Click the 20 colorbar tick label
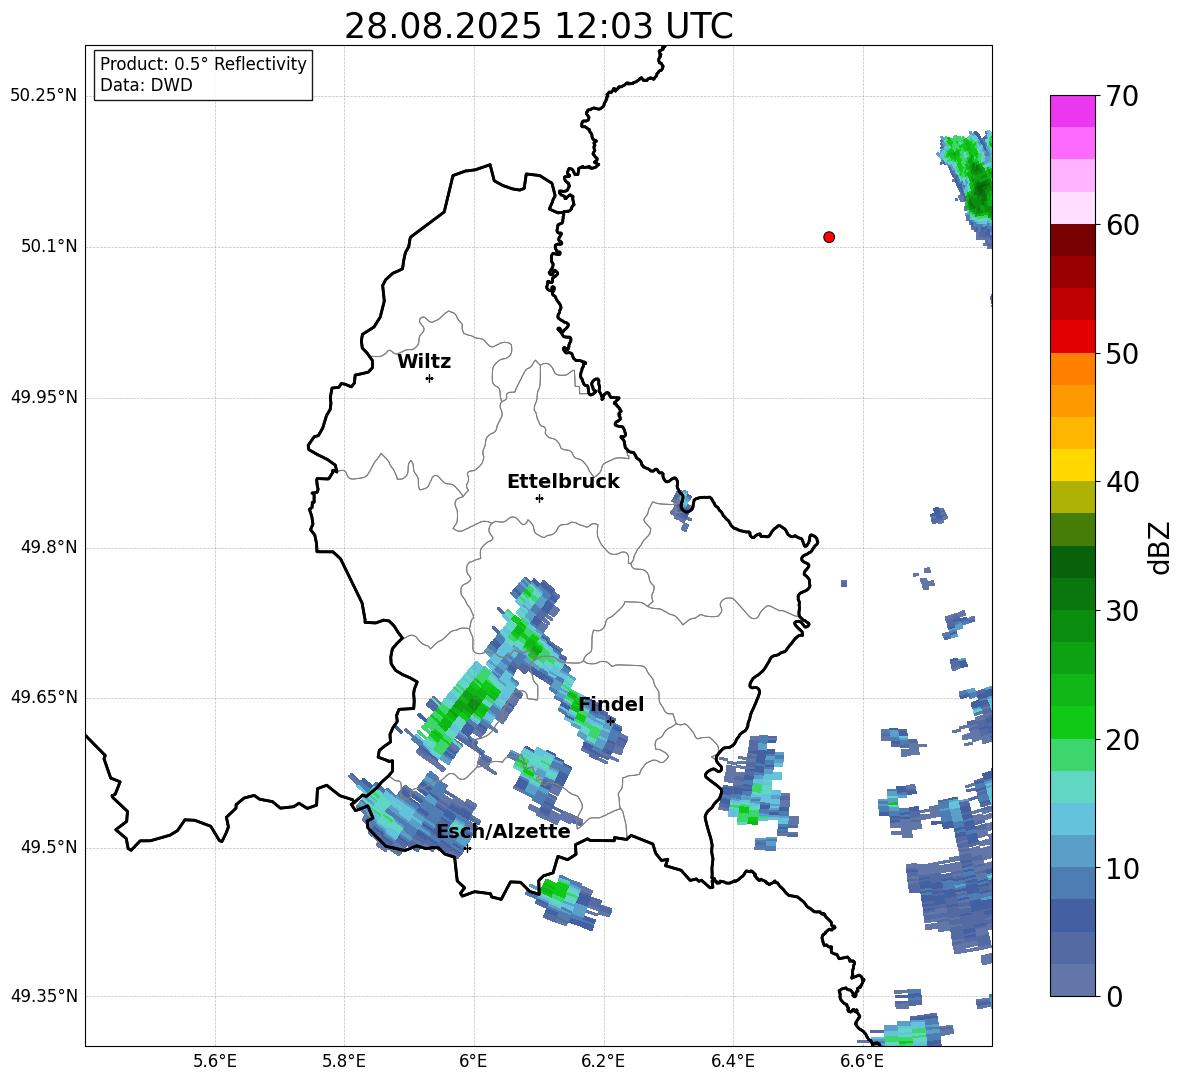The height and width of the screenshot is (1081, 1184). (x=1122, y=739)
